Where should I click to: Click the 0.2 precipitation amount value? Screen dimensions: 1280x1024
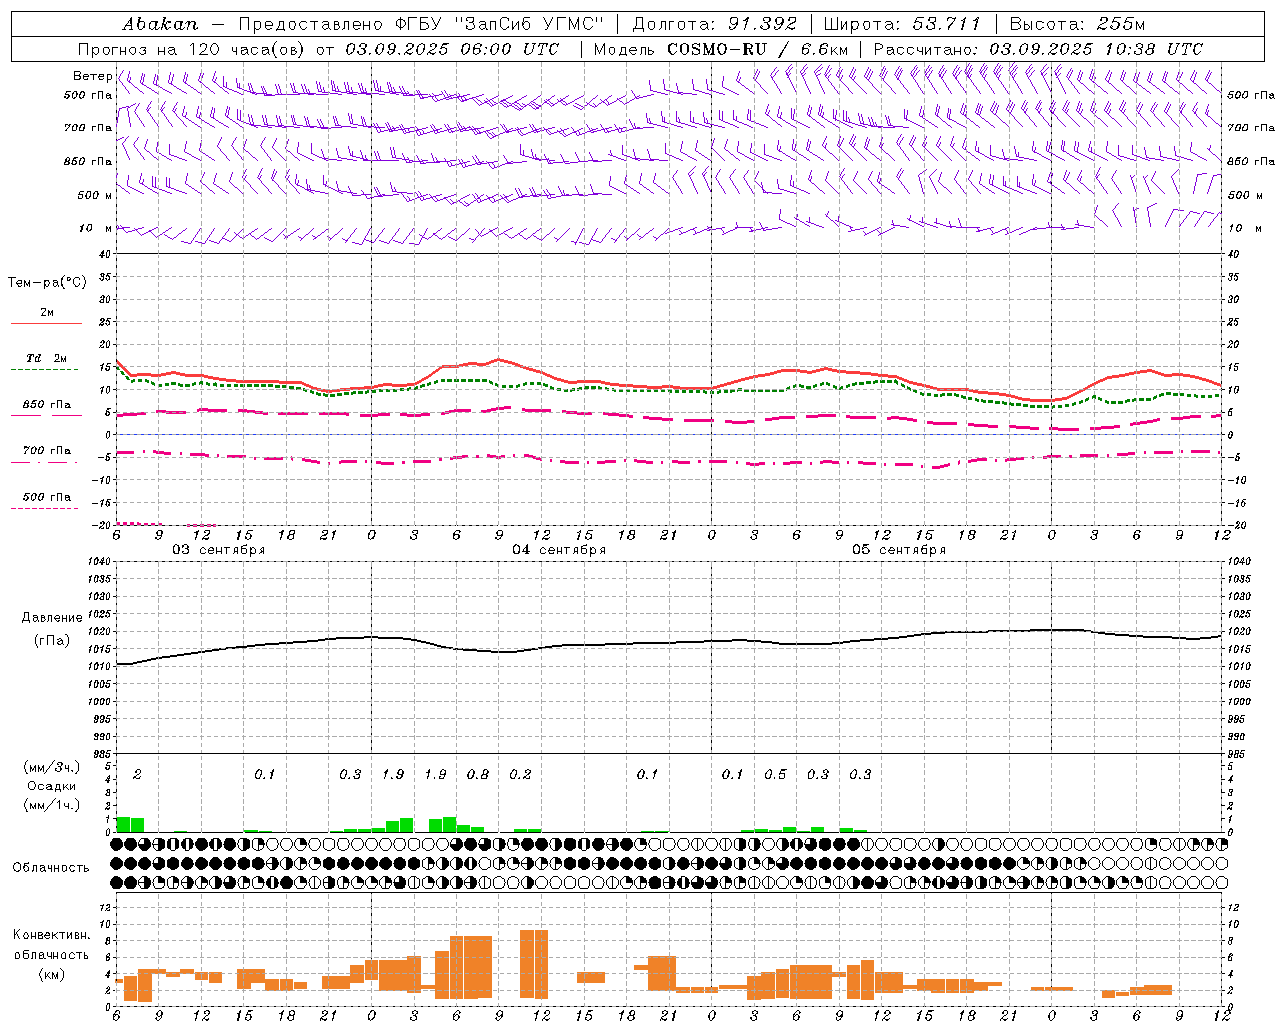point(520,774)
